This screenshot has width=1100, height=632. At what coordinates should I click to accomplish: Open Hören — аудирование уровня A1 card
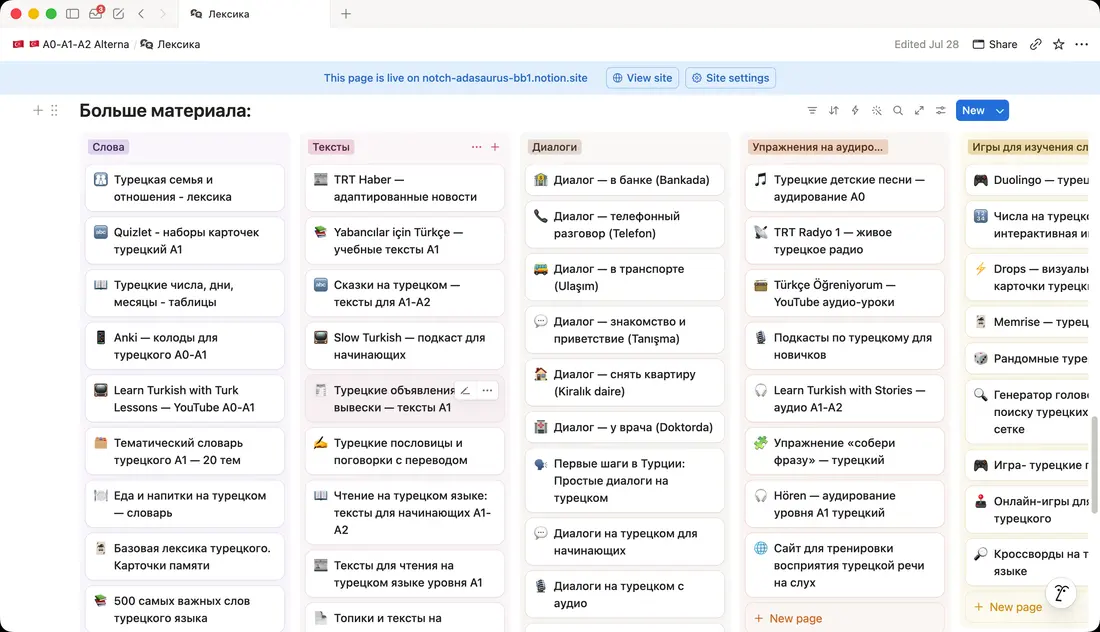tap(845, 504)
